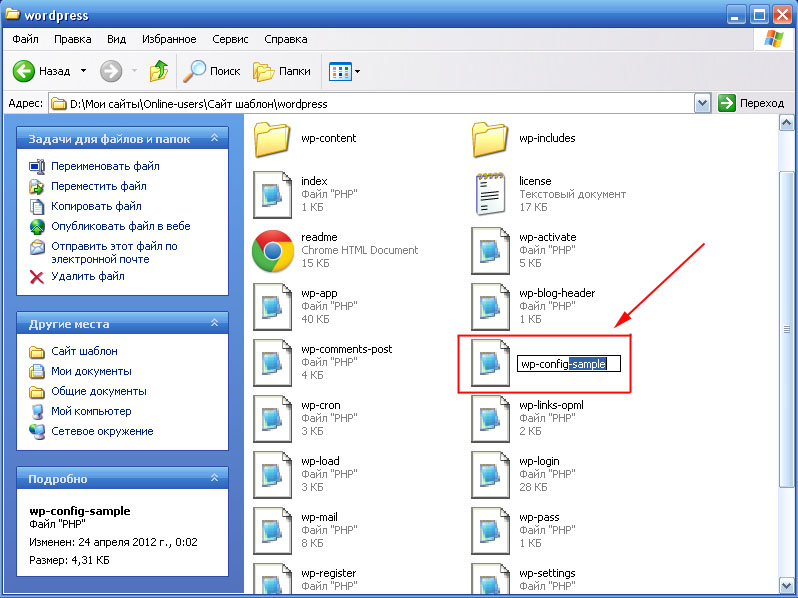
Task: Click the "license" file name
Action: pyautogui.click(x=535, y=181)
